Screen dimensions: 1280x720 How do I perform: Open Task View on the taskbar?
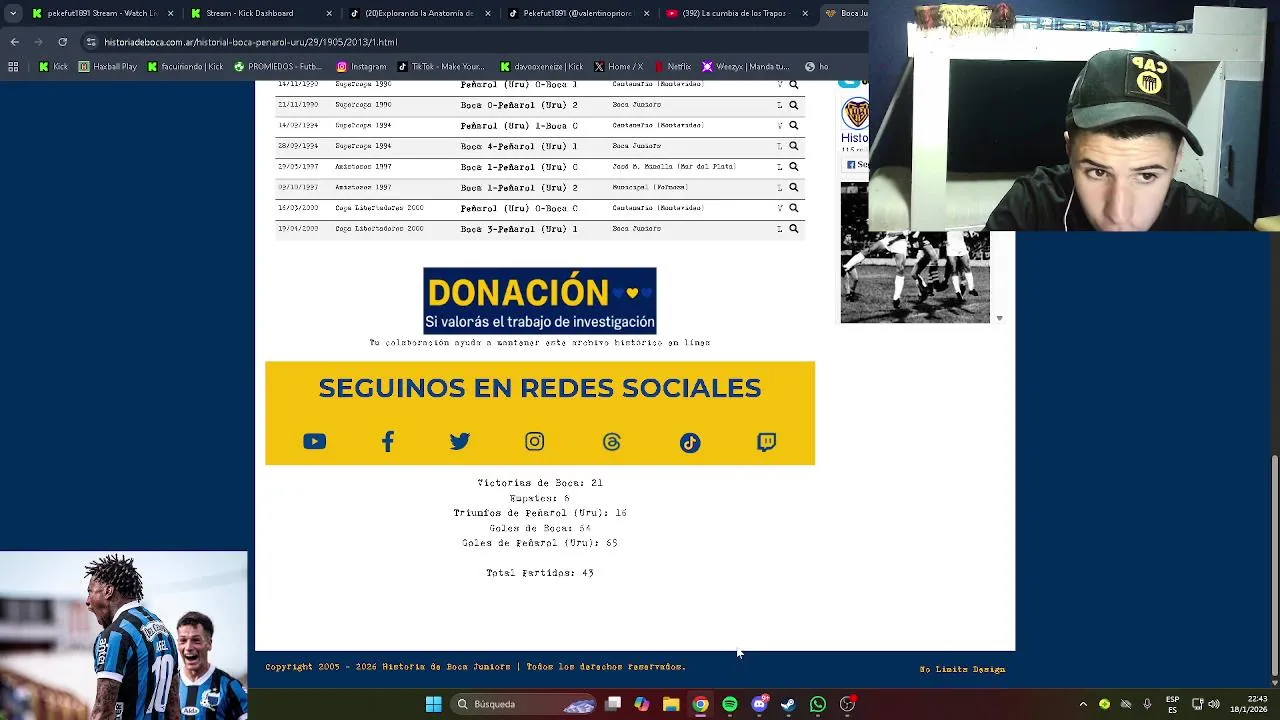coord(613,704)
